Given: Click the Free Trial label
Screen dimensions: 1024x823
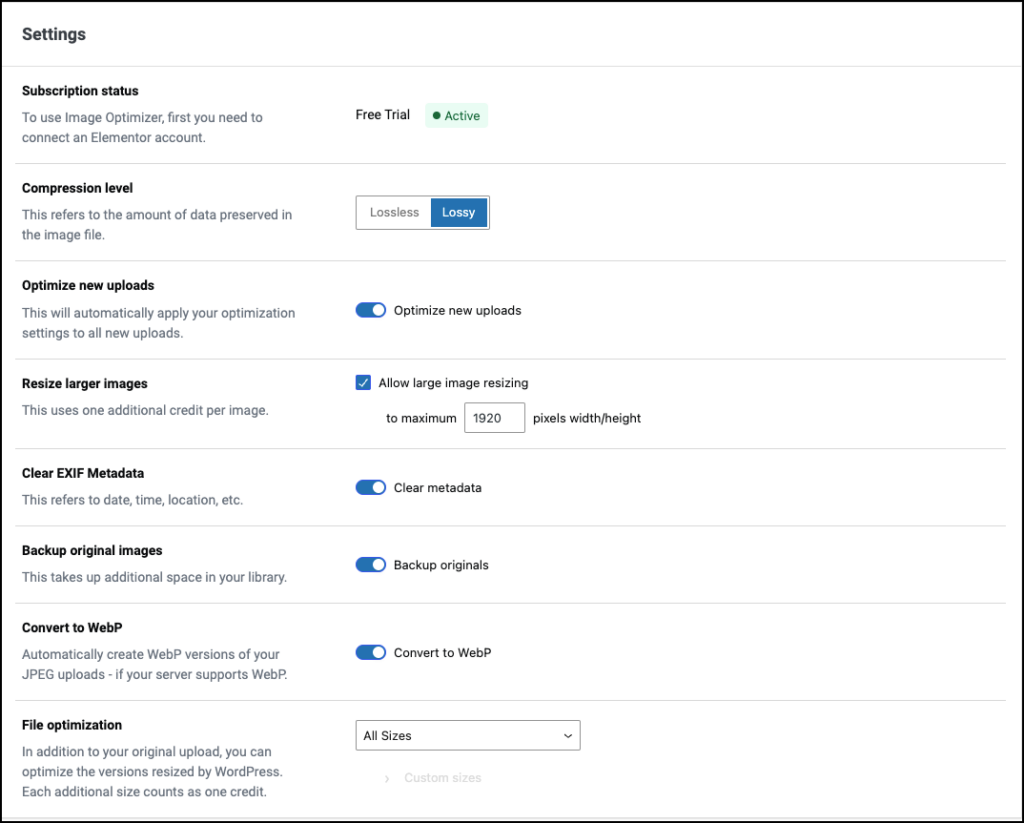Looking at the screenshot, I should (382, 115).
